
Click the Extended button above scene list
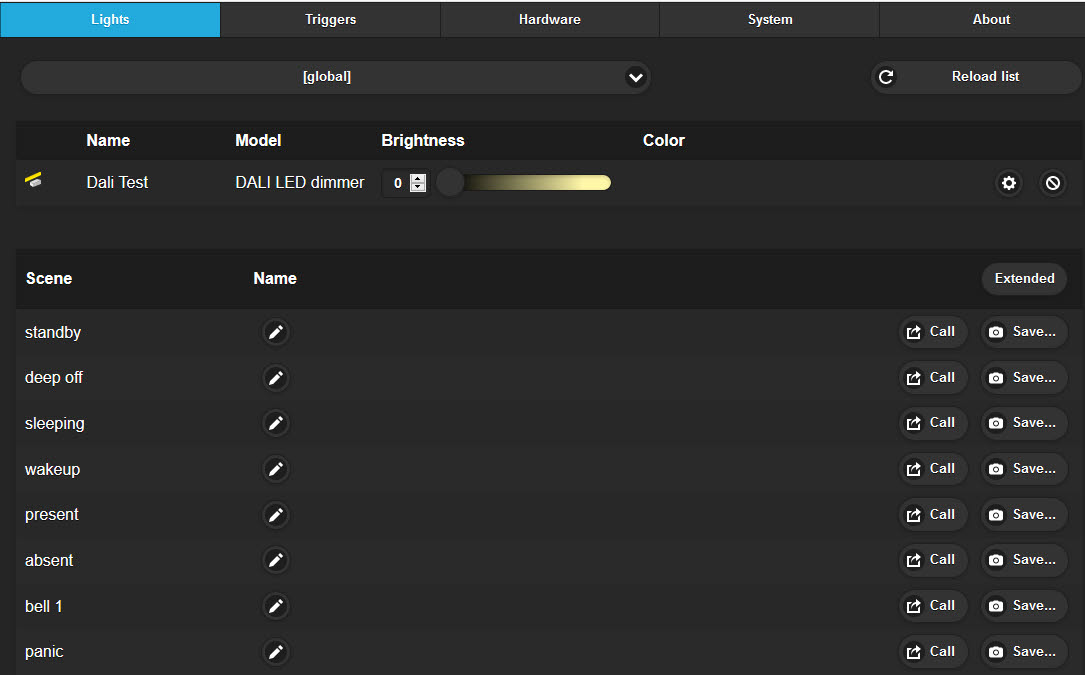[1024, 279]
